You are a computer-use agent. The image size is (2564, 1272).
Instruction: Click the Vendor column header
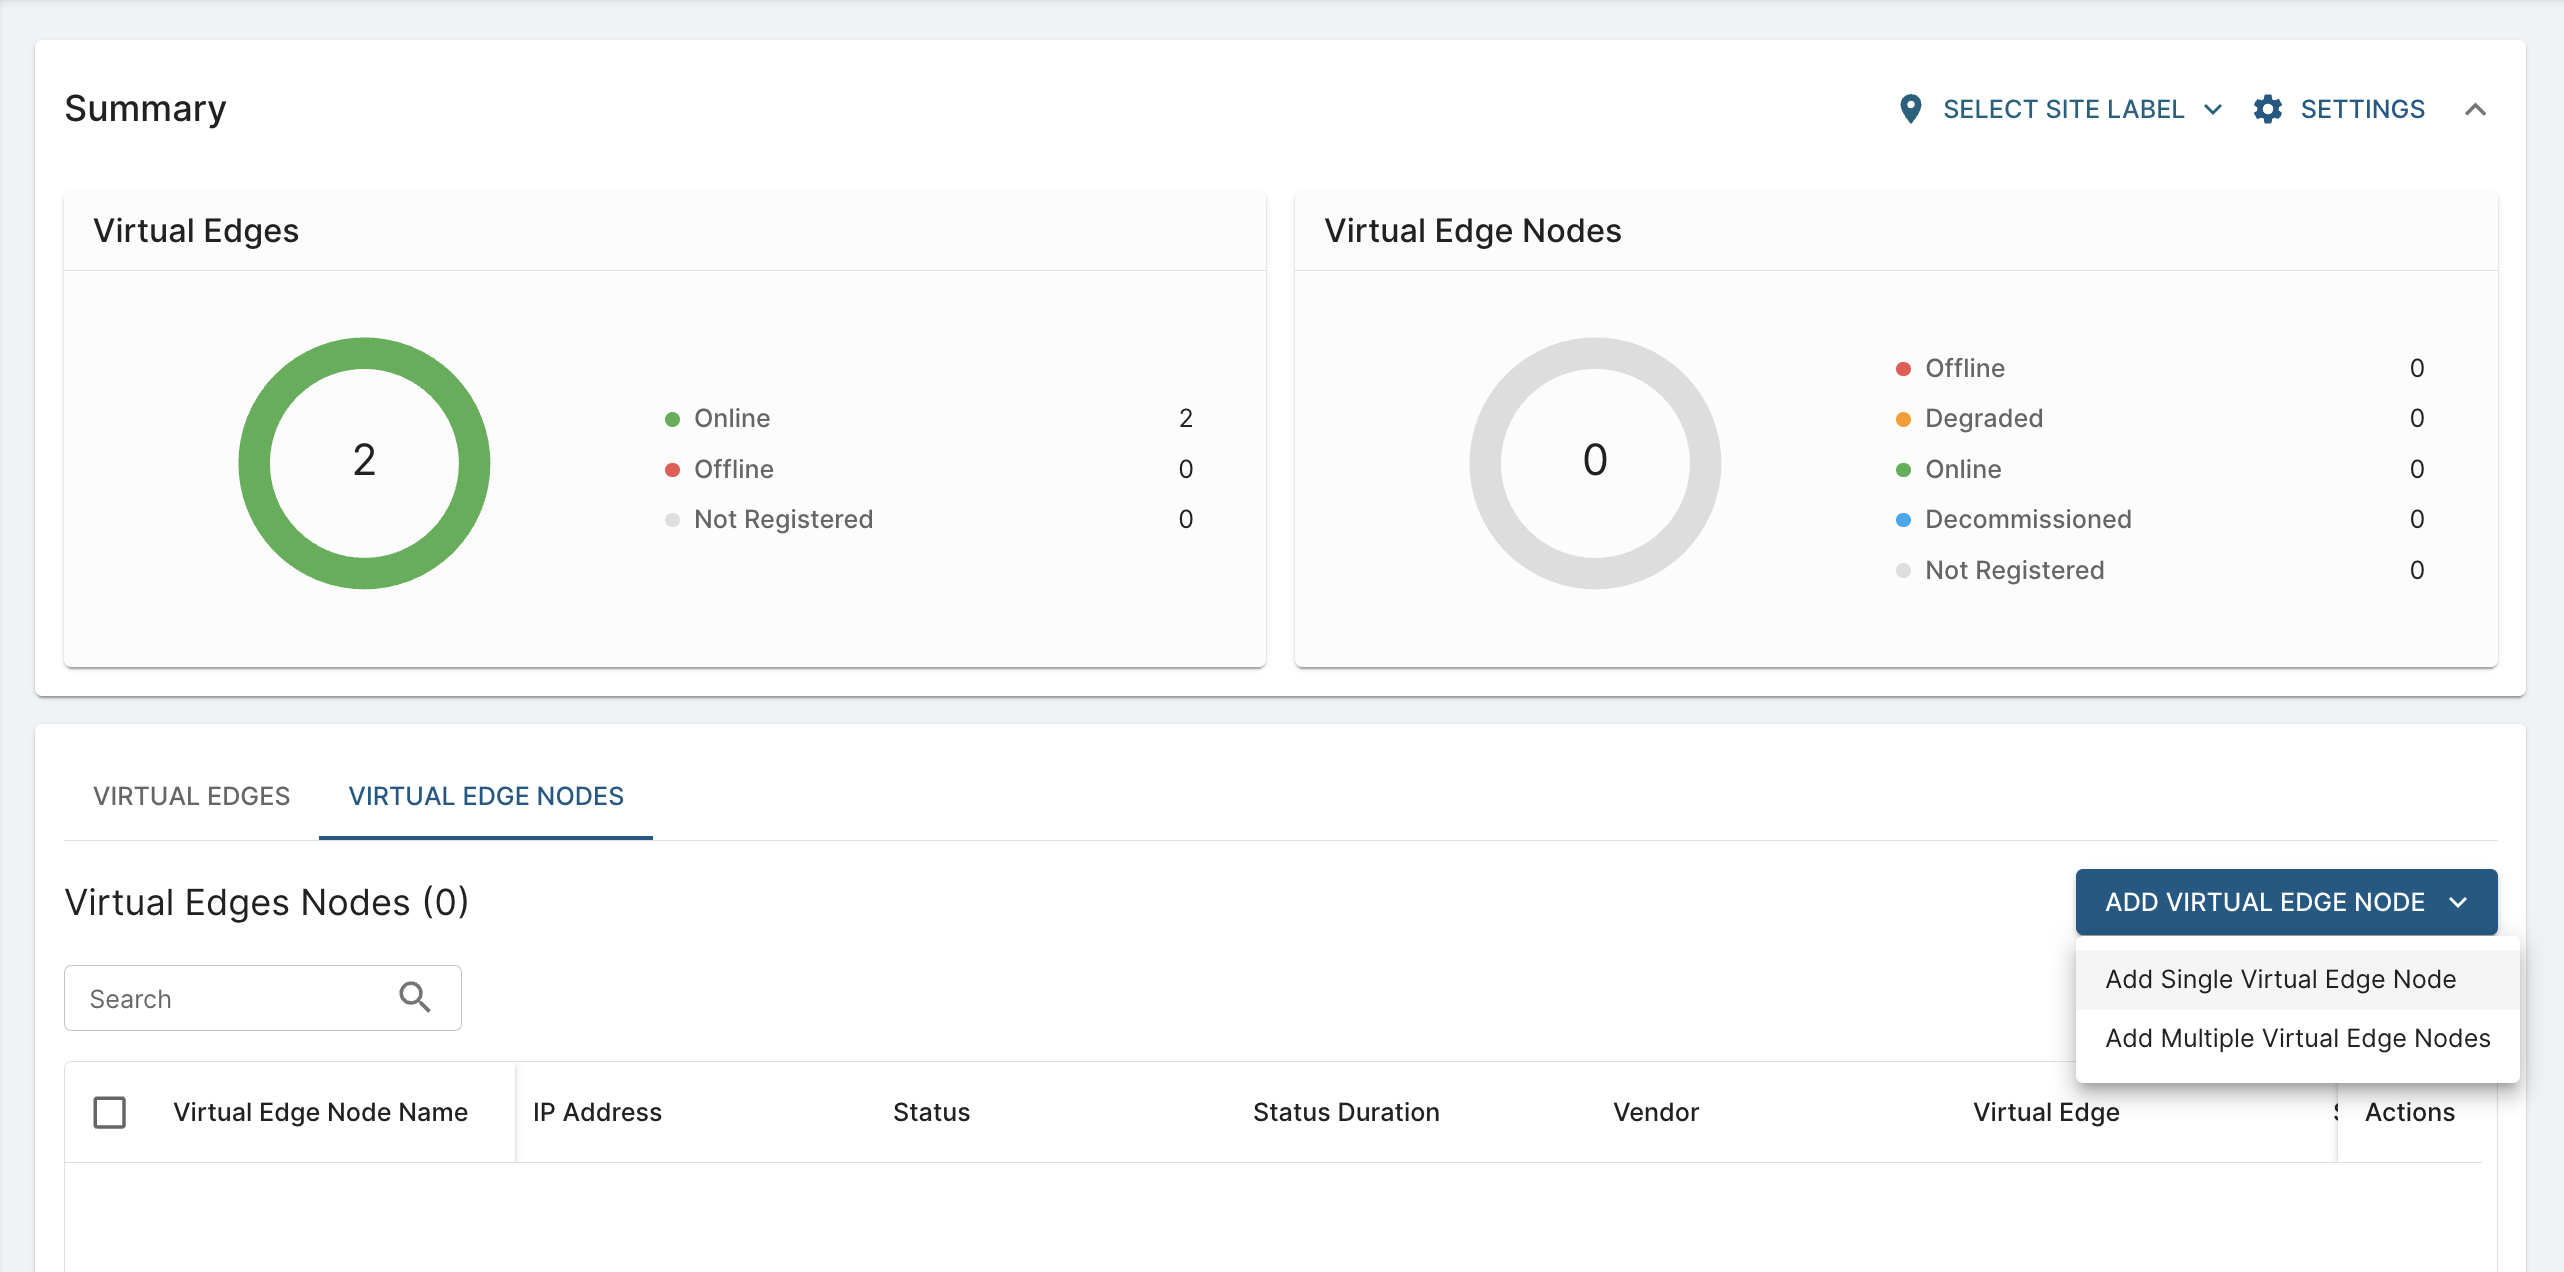[1656, 1112]
